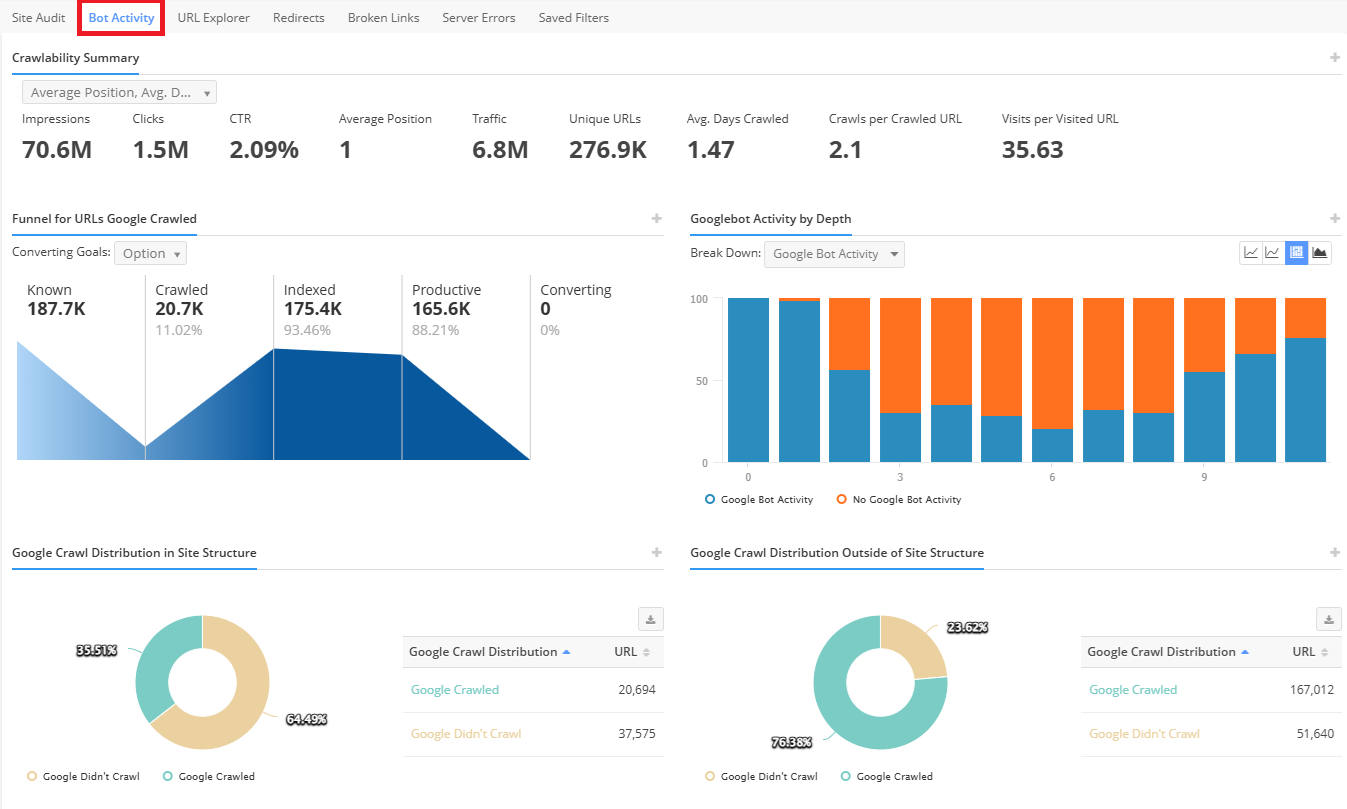1347x809 pixels.
Task: Click plus icon on Funnel for URLs panel
Action: click(x=656, y=219)
